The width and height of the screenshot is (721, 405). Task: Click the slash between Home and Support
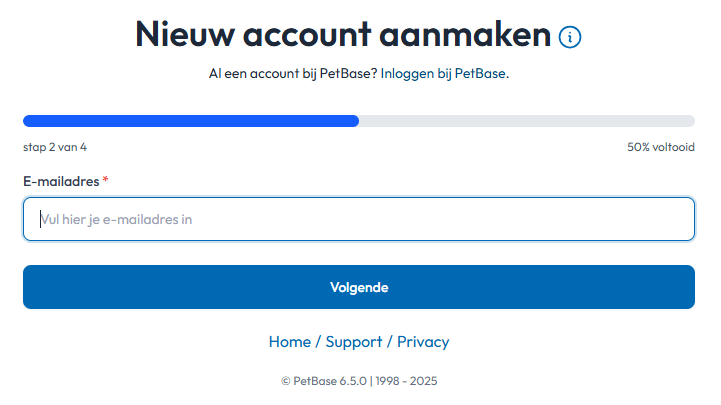(318, 341)
